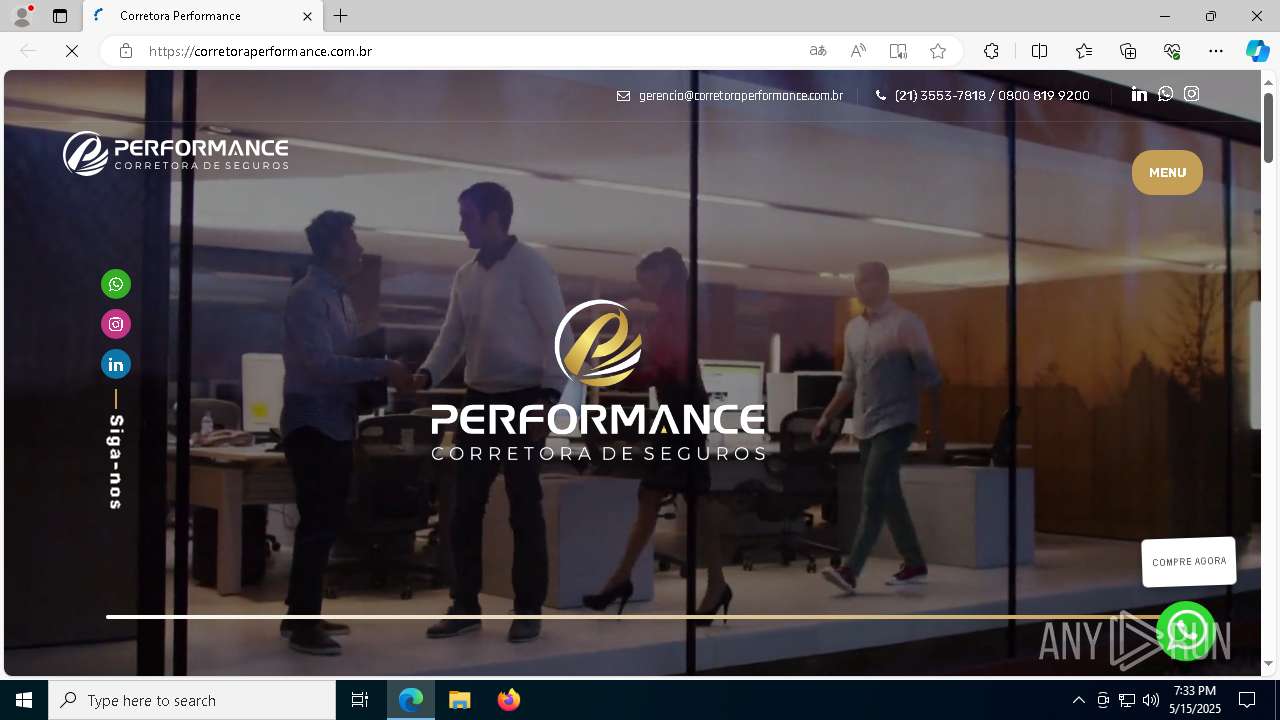Click the Siga-nos vertical label

tap(116, 462)
